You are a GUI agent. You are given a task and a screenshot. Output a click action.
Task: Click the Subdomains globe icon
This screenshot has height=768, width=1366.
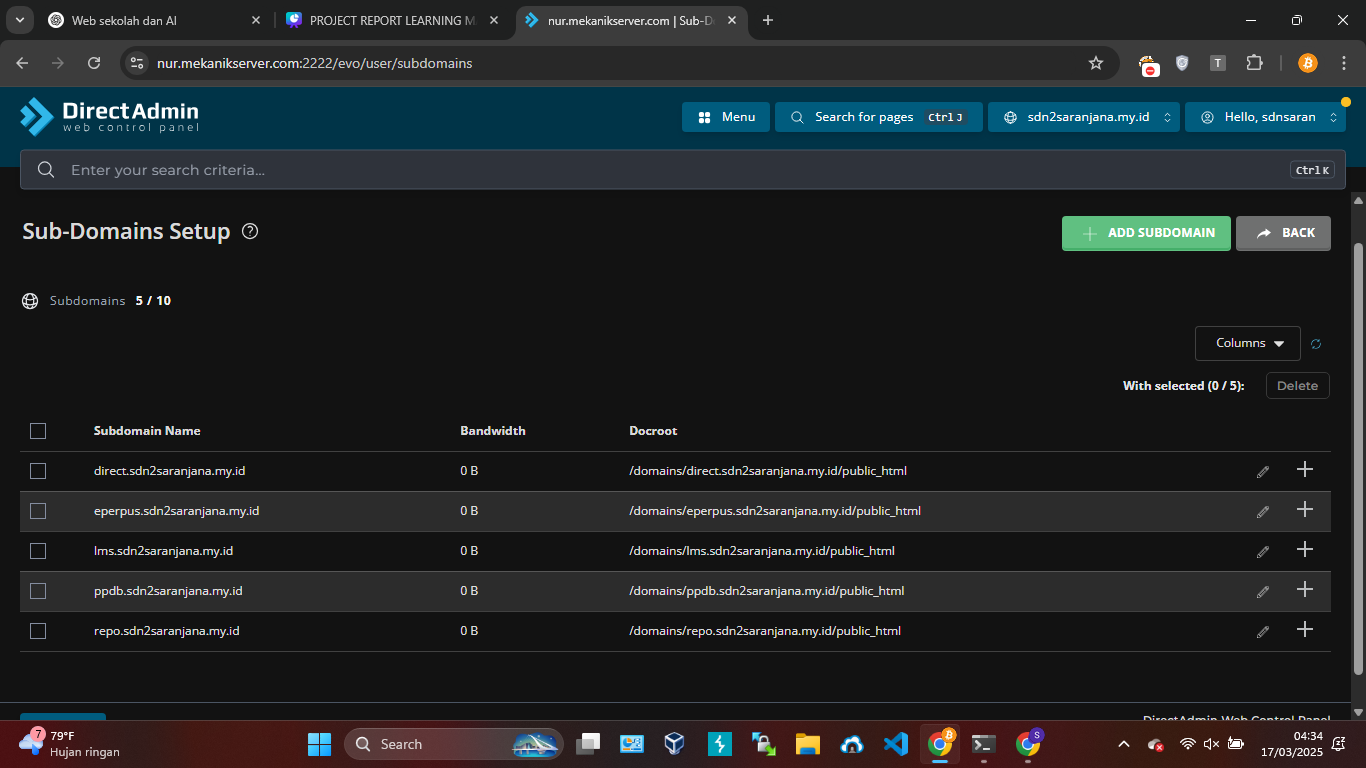point(30,301)
